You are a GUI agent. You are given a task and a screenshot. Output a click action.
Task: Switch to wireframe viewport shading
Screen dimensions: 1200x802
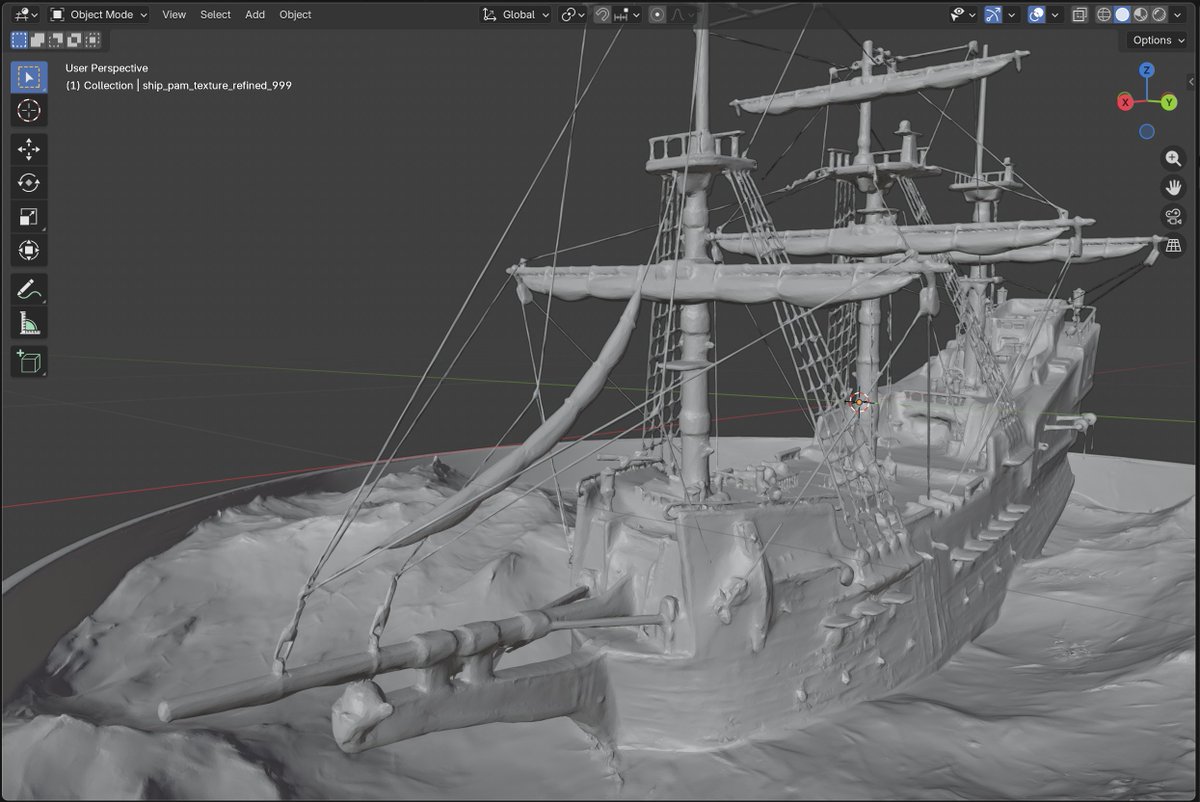click(x=1104, y=15)
